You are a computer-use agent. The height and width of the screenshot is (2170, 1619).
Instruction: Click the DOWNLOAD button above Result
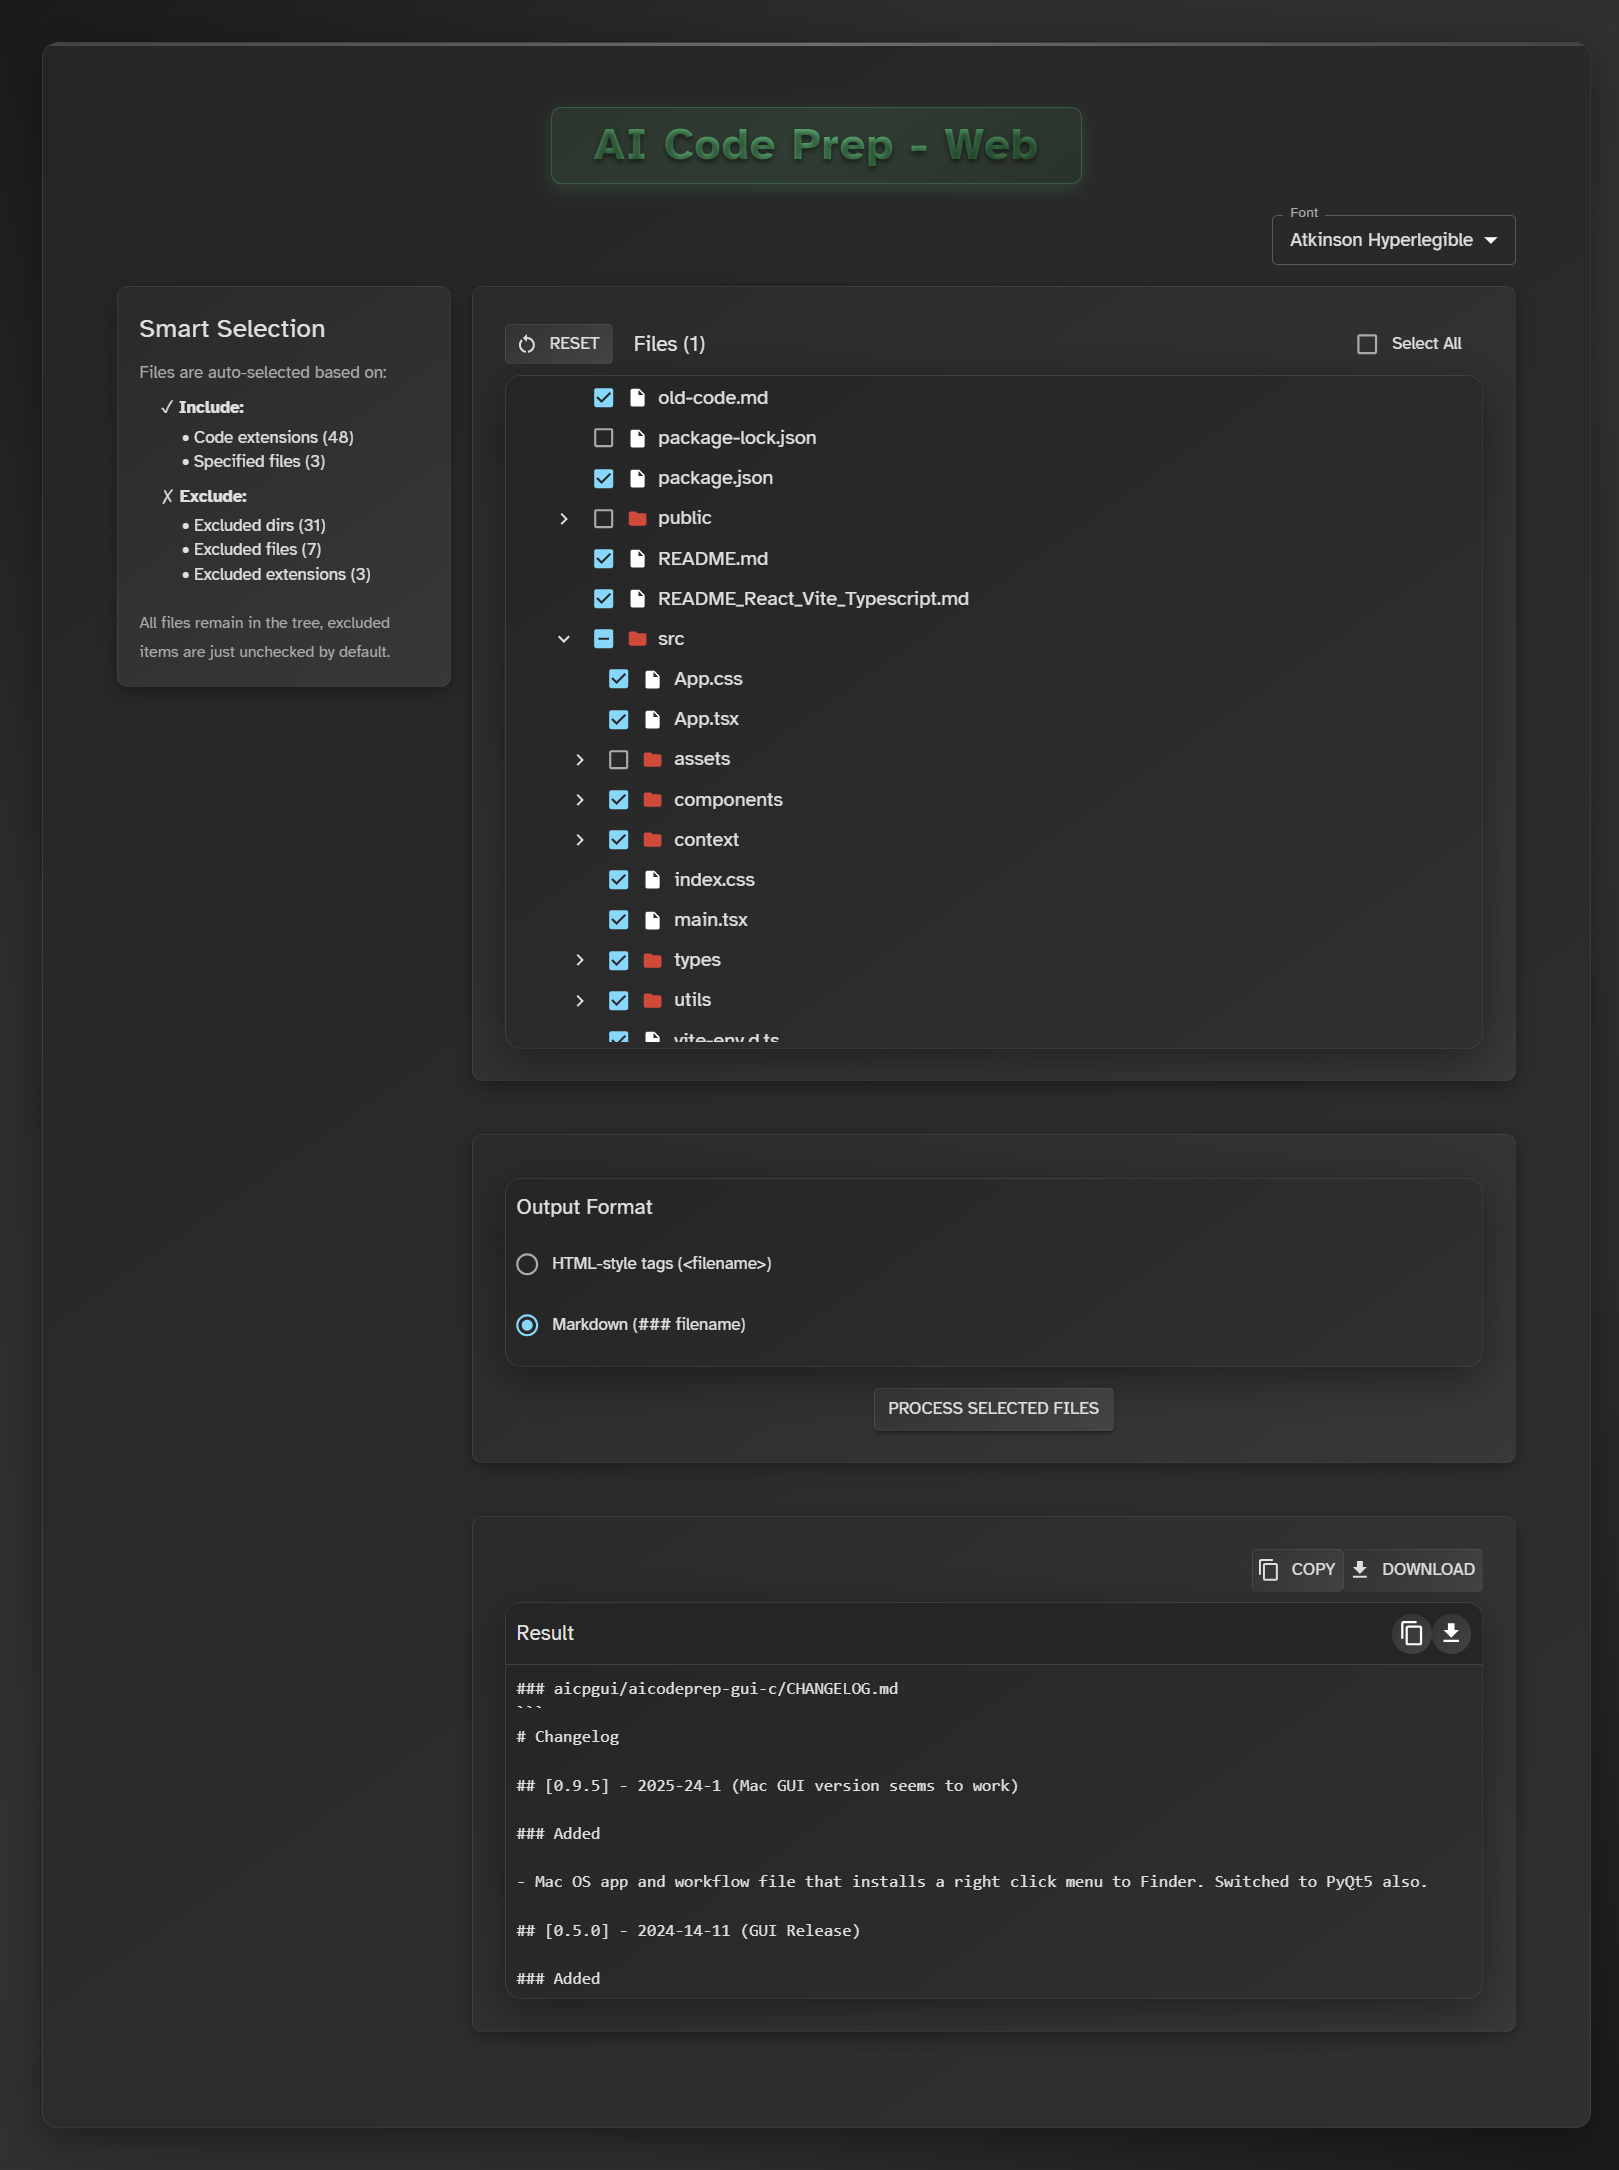tap(1413, 1570)
